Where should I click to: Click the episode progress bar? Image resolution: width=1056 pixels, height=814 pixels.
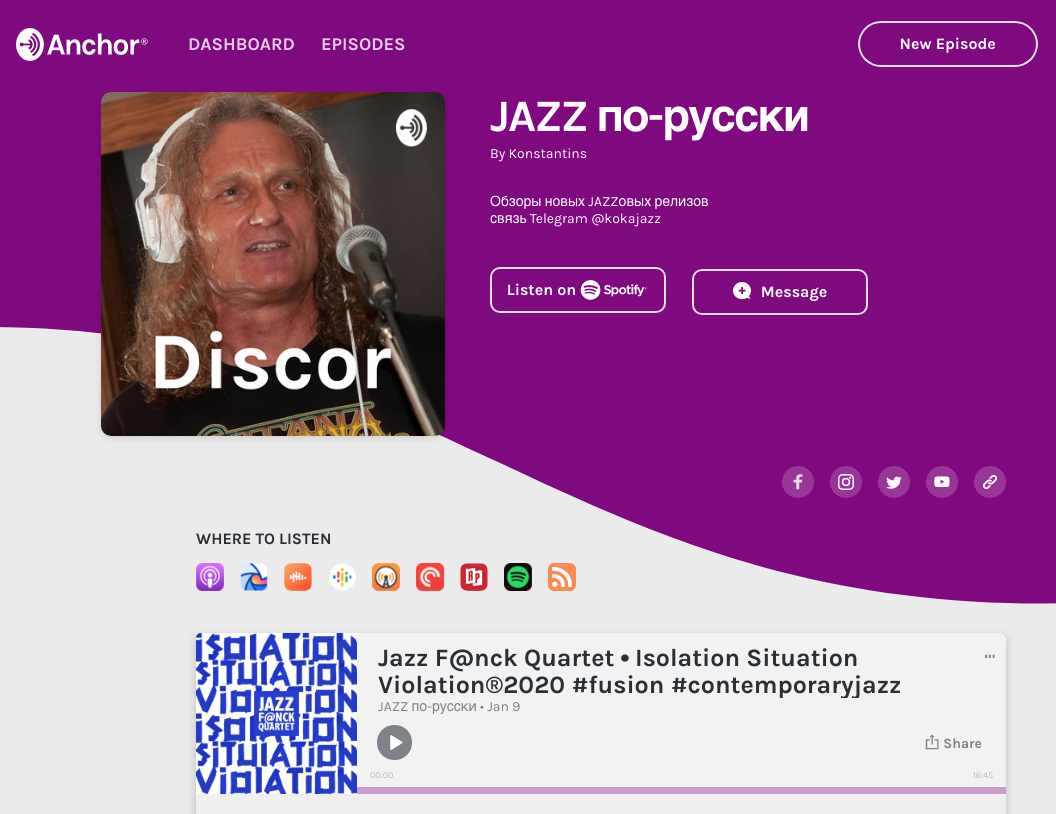pos(682,790)
